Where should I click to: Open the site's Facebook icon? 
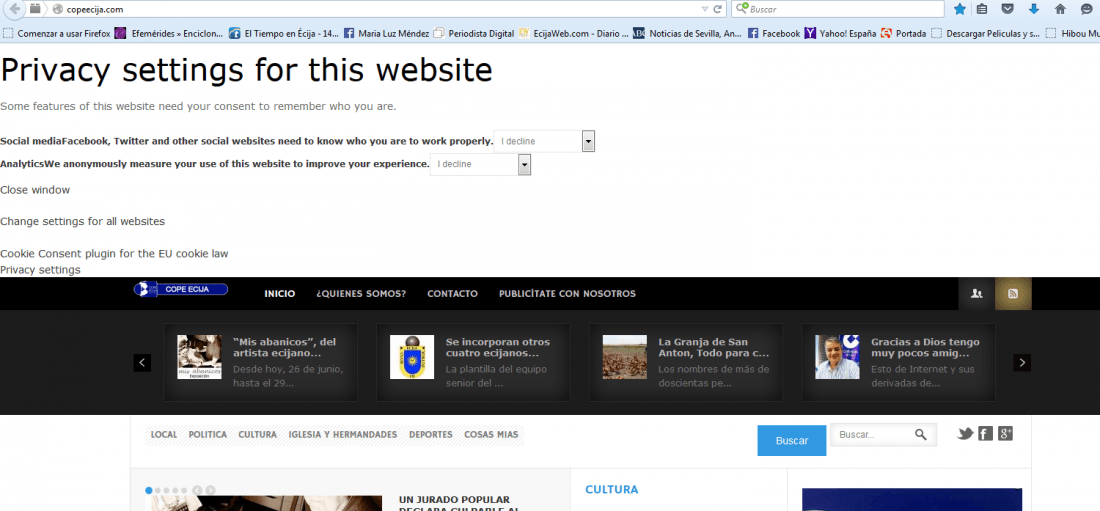click(x=986, y=434)
